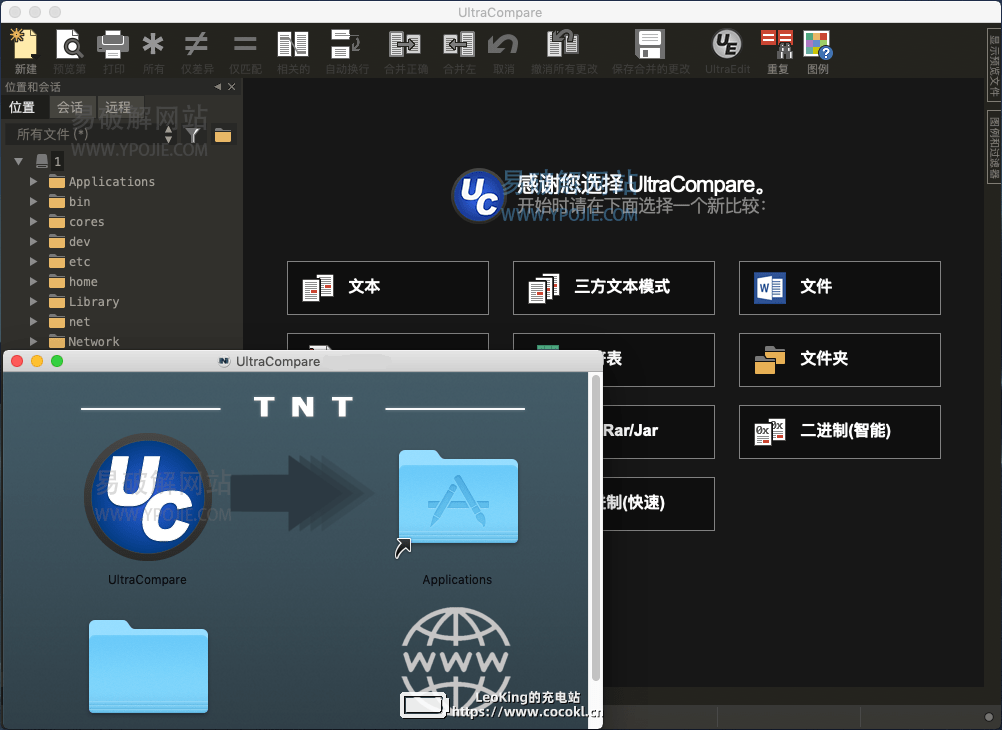Screen dimensions: 1002x730
Task: Expand the home folder node
Action: (33, 281)
